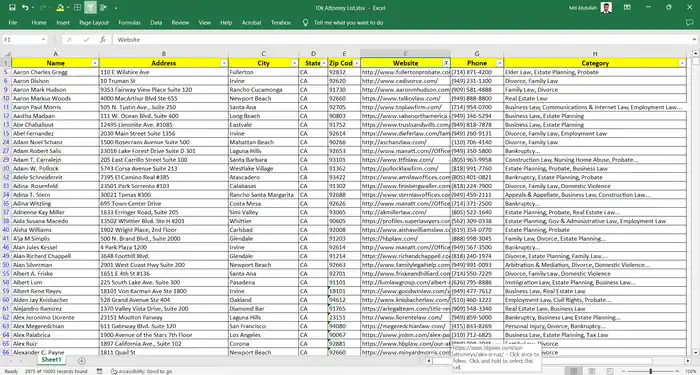Open filter dropdown on Phone header
This screenshot has height=375, width=700.
(x=499, y=63)
